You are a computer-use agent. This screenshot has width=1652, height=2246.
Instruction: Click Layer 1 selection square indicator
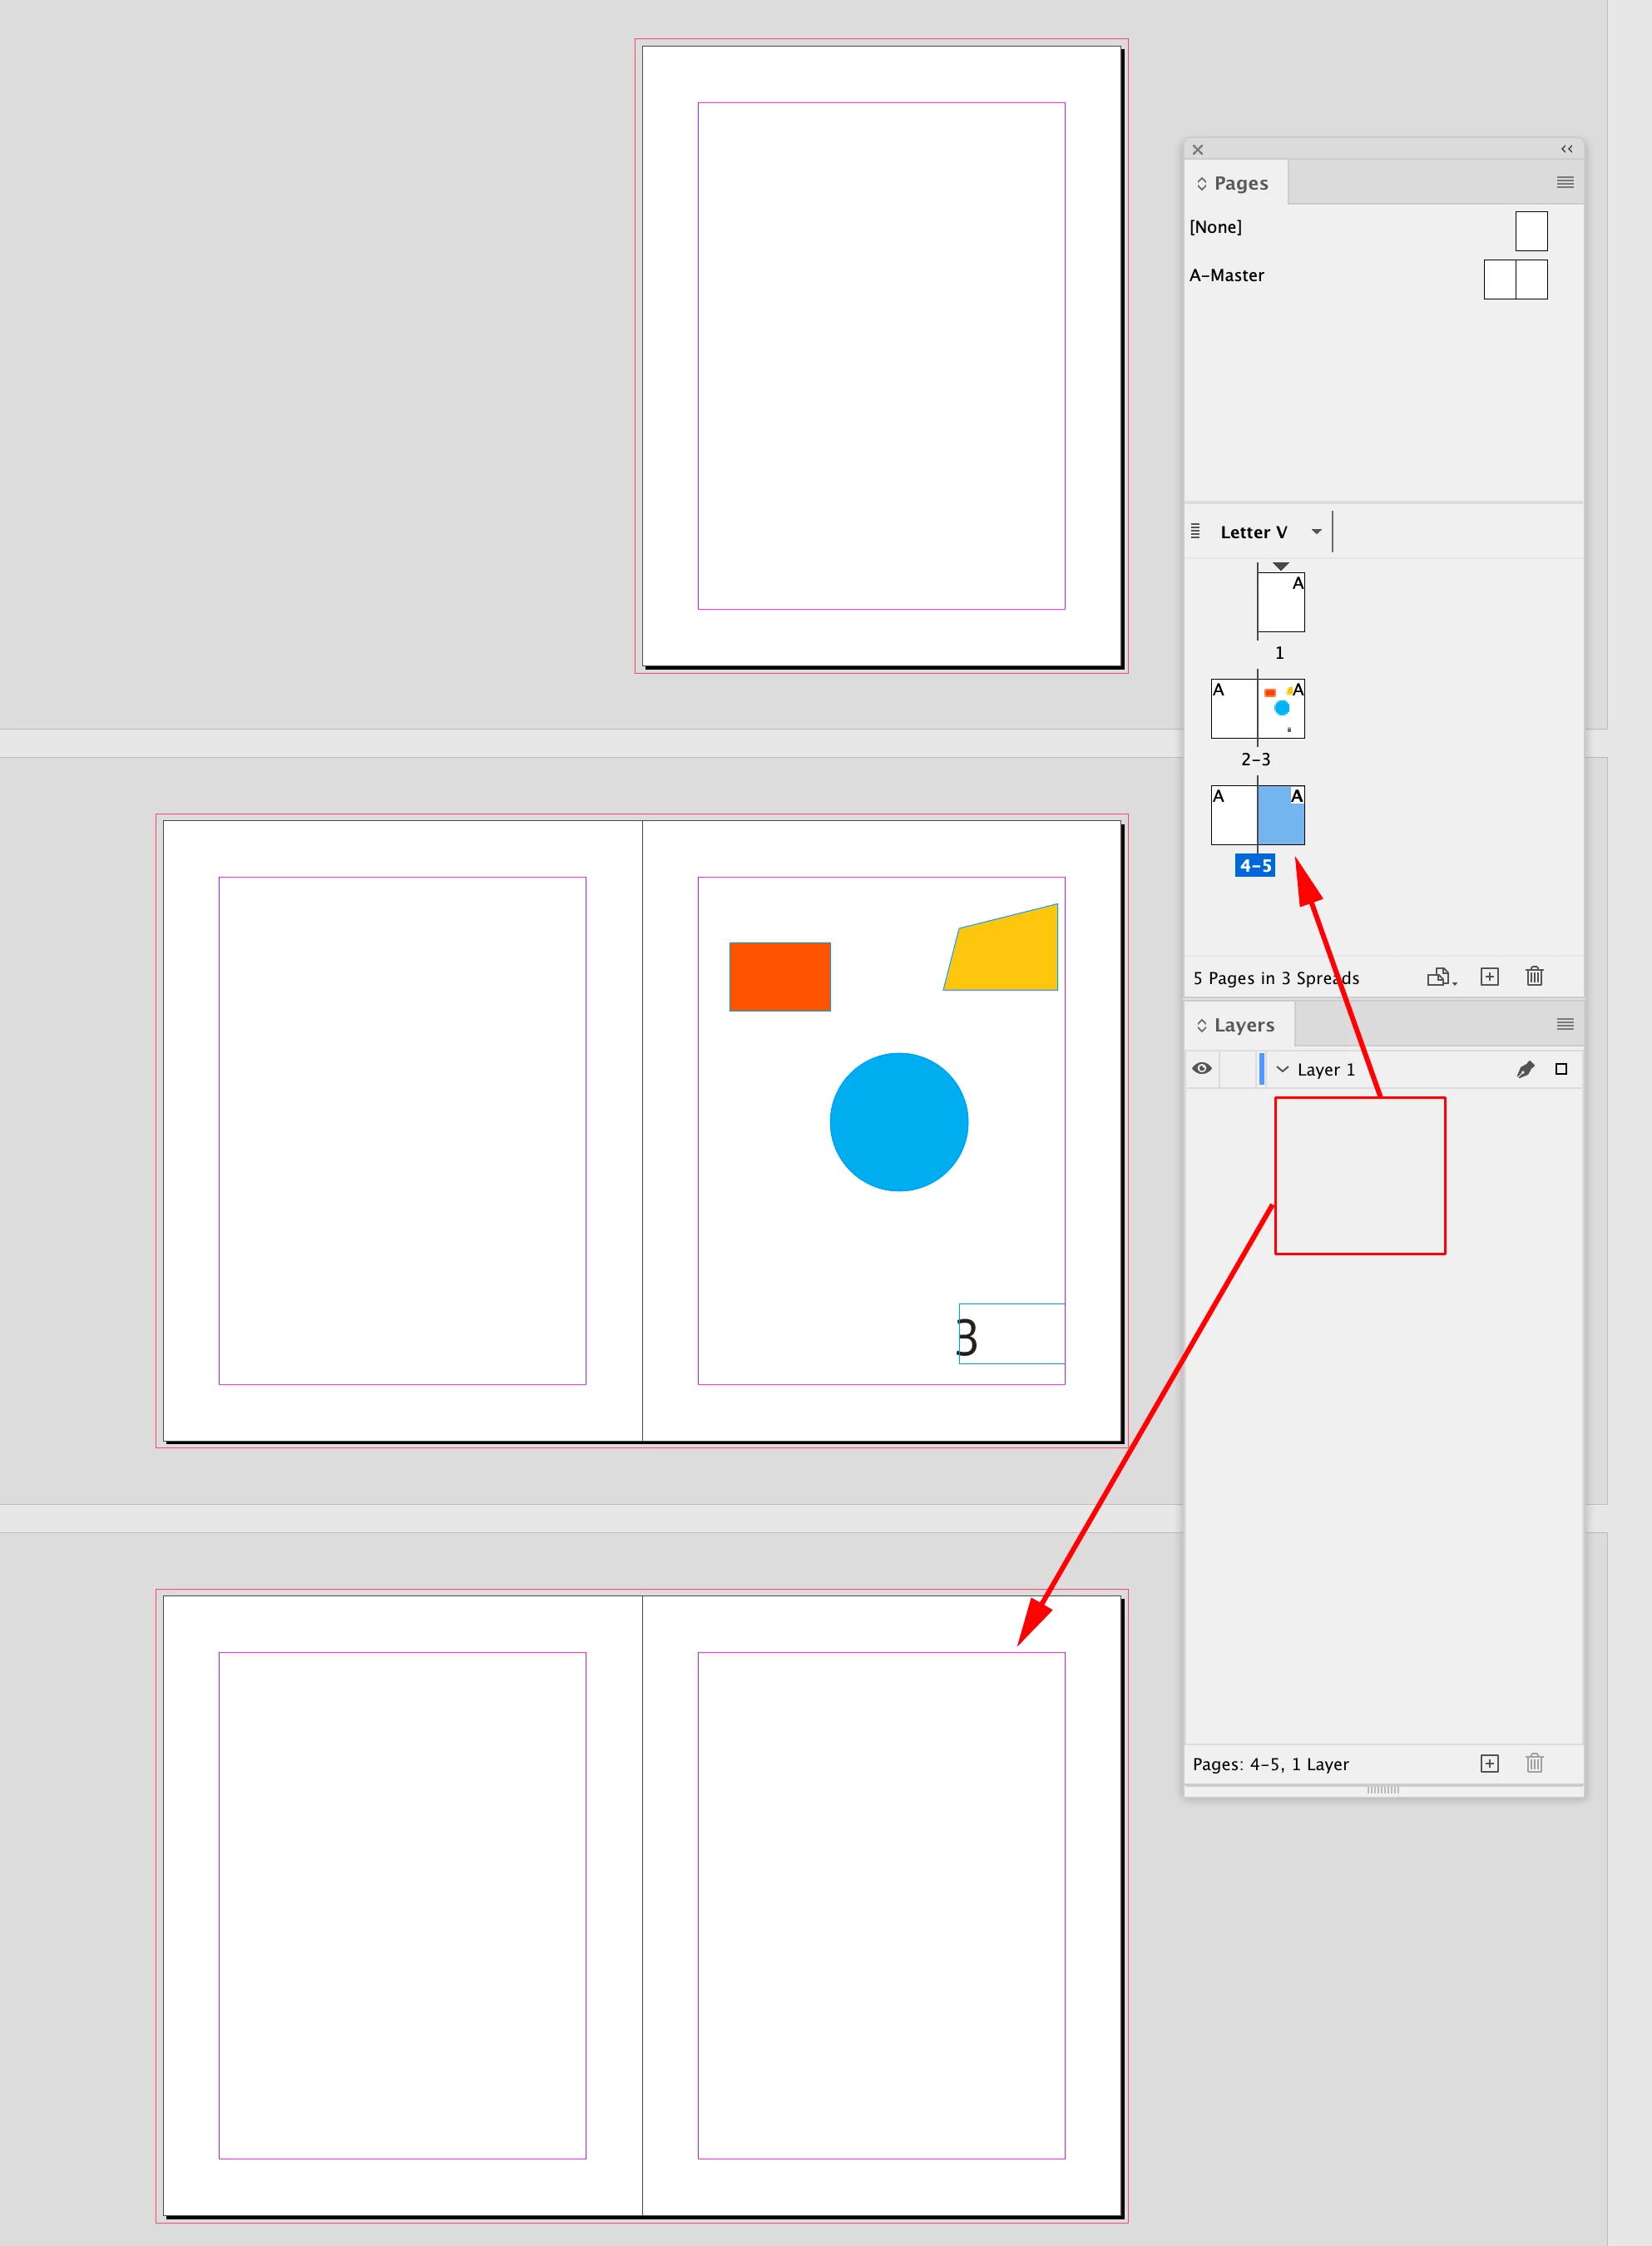[1561, 1069]
